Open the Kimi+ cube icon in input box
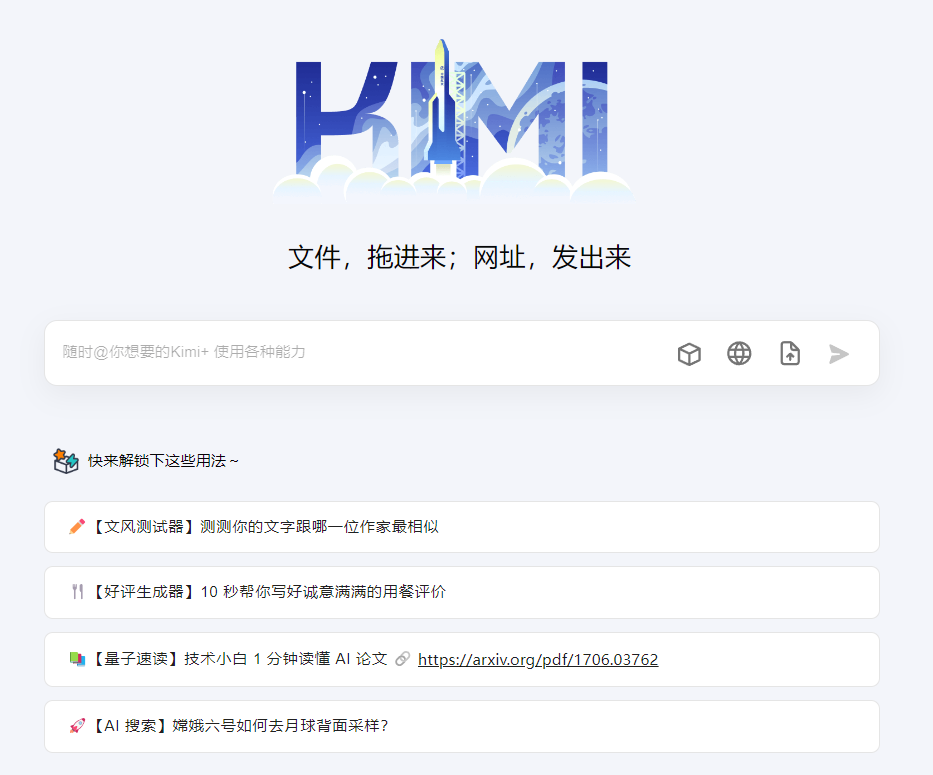The width and height of the screenshot is (933, 775). [x=689, y=354]
